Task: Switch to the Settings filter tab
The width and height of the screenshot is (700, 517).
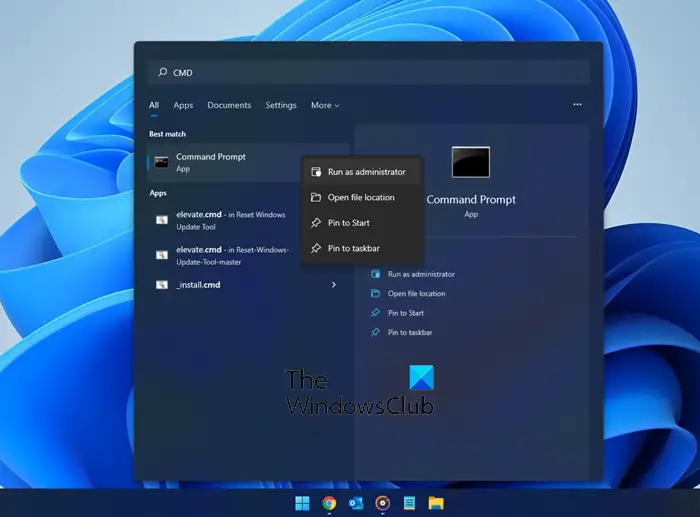Action: tap(281, 105)
